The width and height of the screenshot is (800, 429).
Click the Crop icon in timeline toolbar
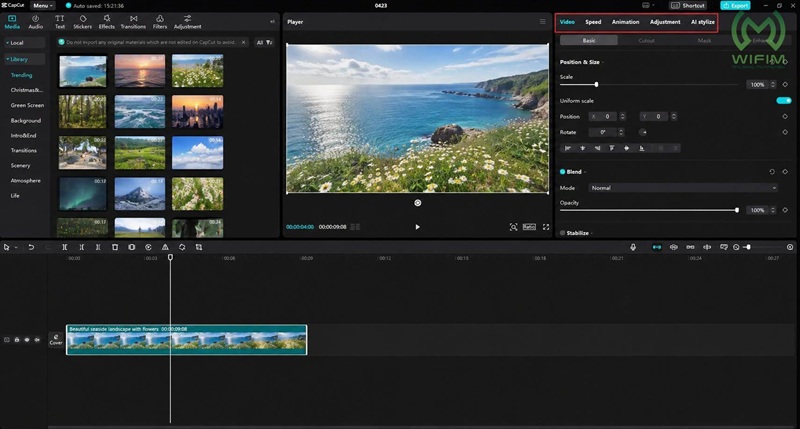(x=199, y=247)
